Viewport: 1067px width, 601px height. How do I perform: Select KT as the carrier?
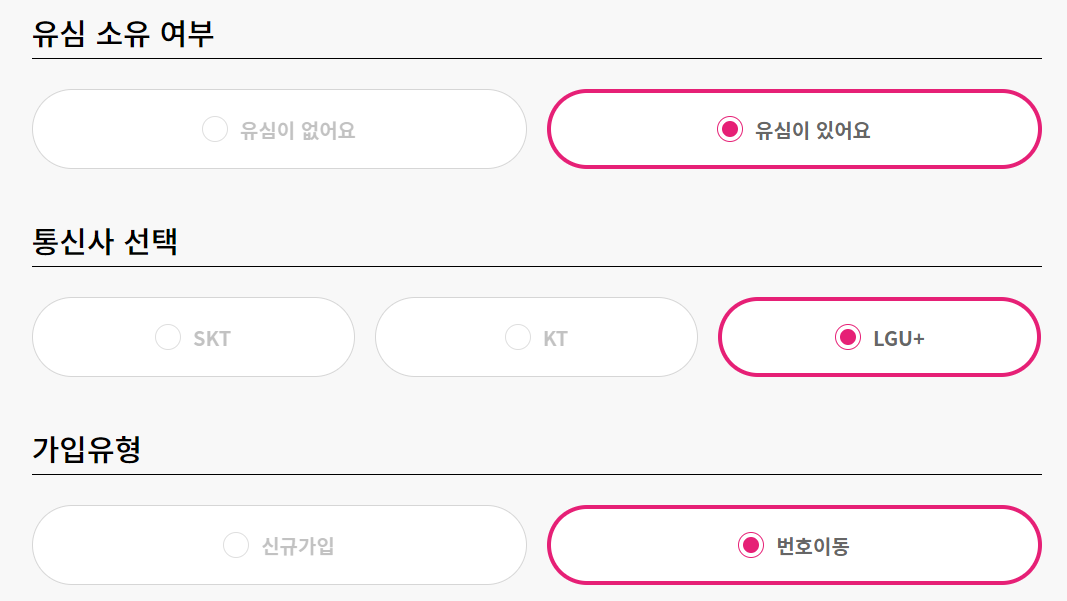[x=536, y=337]
